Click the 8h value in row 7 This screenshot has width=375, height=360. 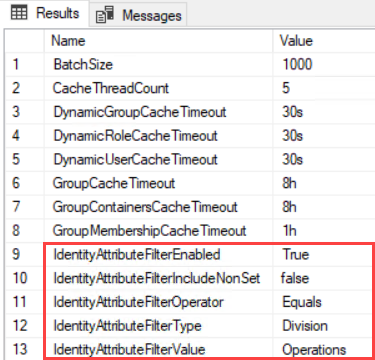[324, 207]
